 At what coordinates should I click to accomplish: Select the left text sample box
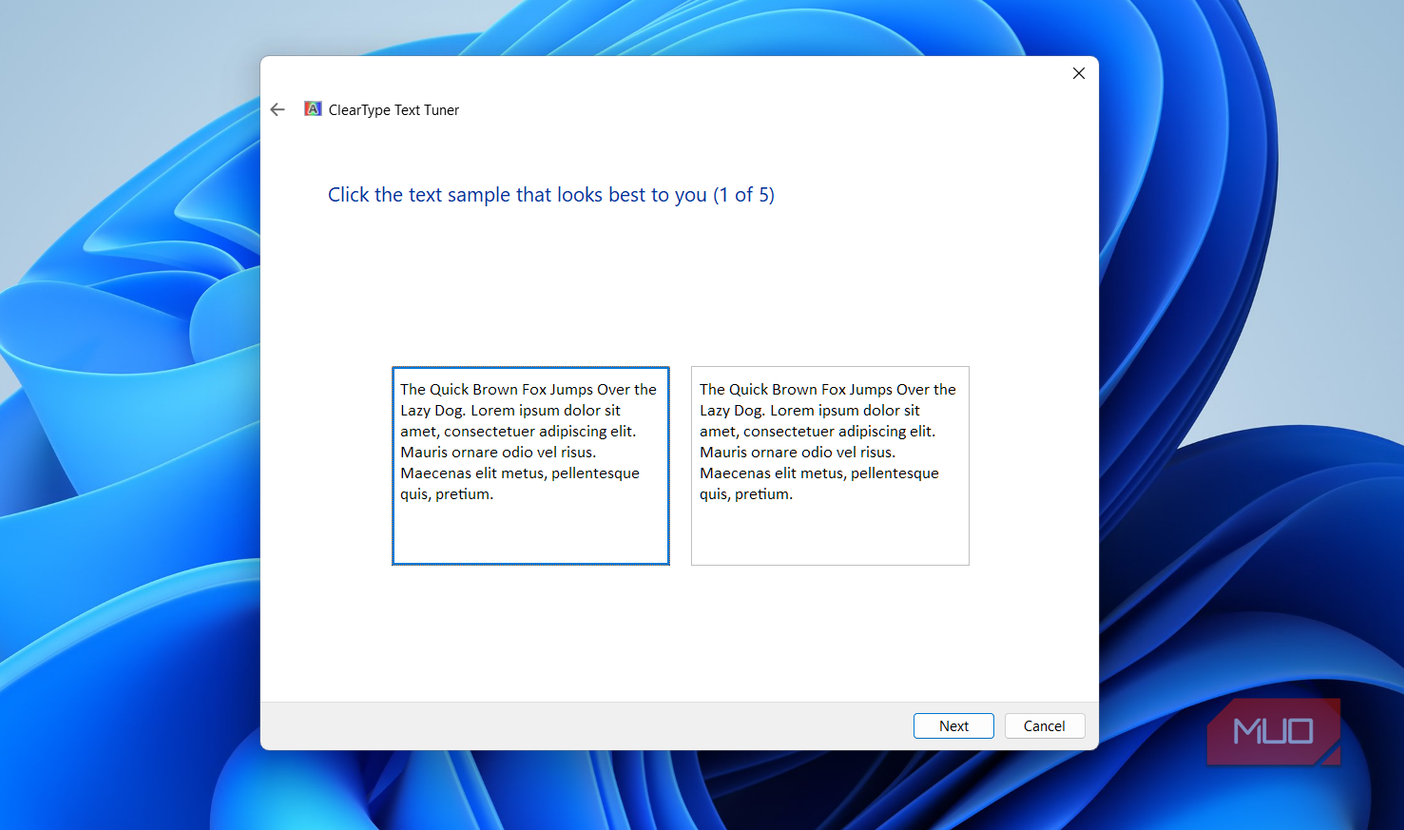pos(530,466)
